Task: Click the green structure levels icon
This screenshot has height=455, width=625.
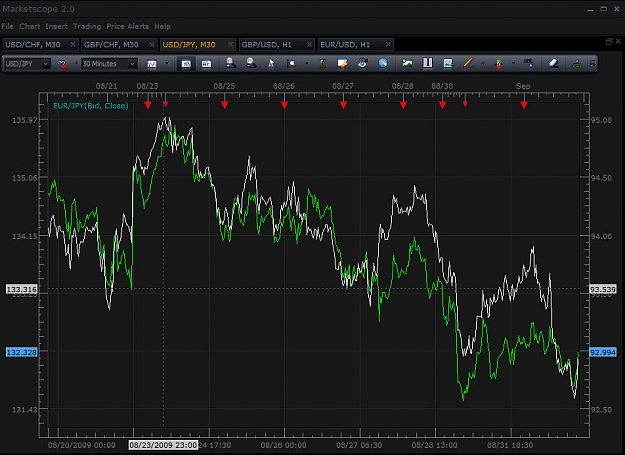Action: 577,64
